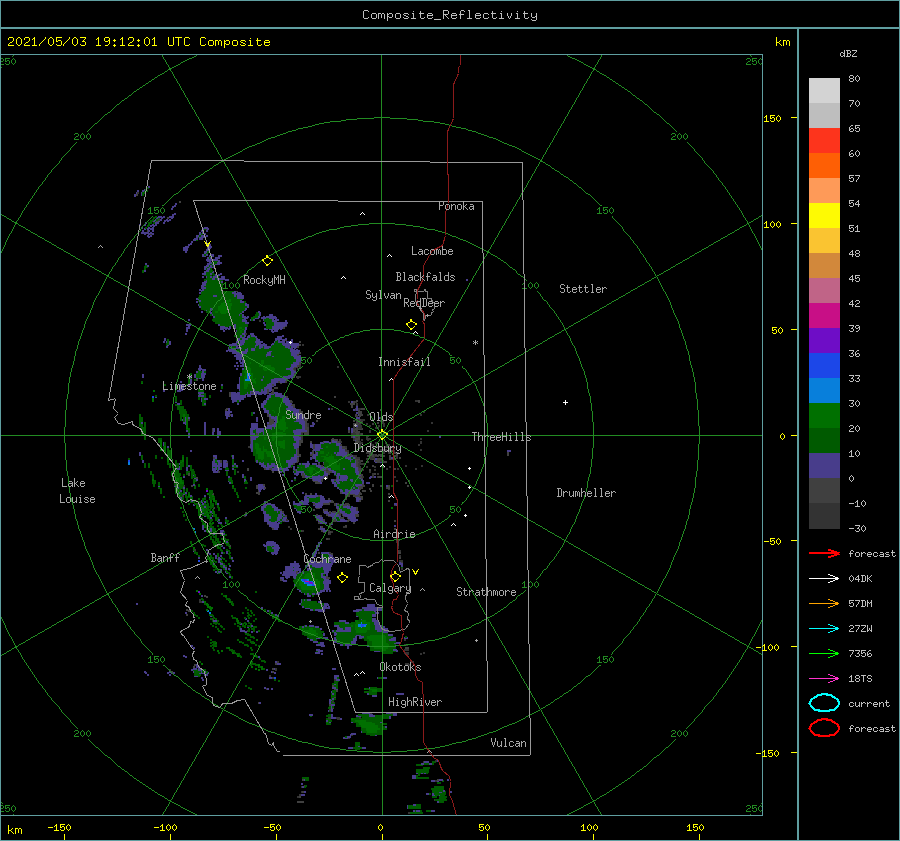Click the asterisk marker east of Innisfail
900x841 pixels.
pos(475,343)
